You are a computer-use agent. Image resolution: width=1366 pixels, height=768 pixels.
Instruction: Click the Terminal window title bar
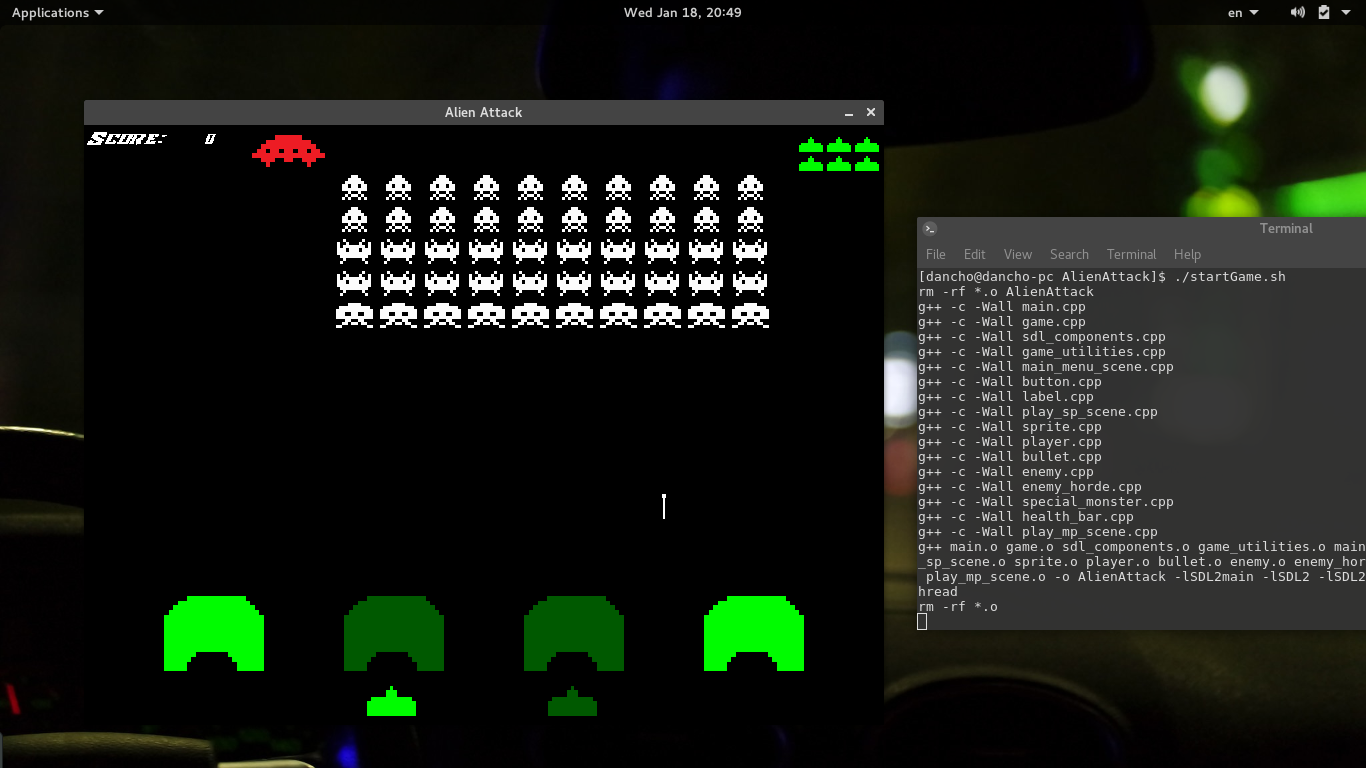click(1141, 228)
